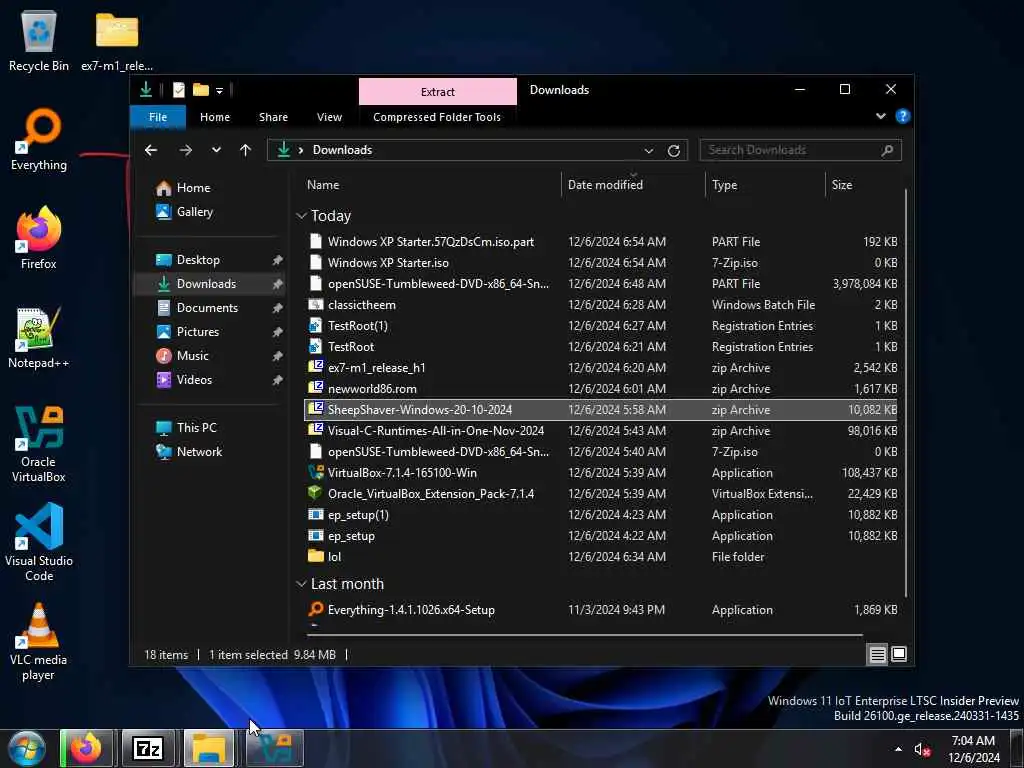Expand the ribbon with chevron

880,116
